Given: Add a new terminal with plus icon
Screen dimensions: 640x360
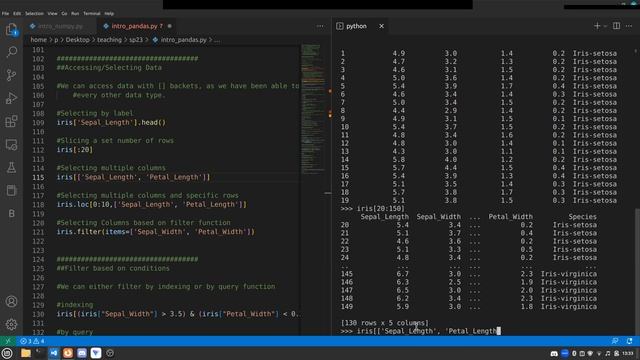Looking at the screenshot, I should [x=597, y=26].
